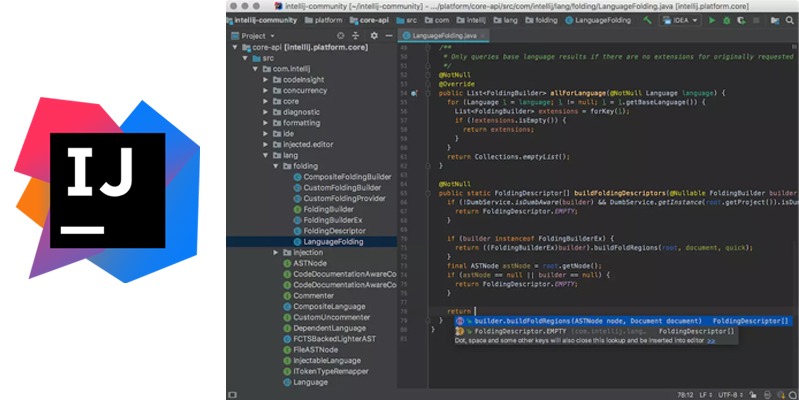Image resolution: width=799 pixels, height=400 pixels.
Task: Select FoldingDescriptor in project tree
Action: click(x=334, y=231)
